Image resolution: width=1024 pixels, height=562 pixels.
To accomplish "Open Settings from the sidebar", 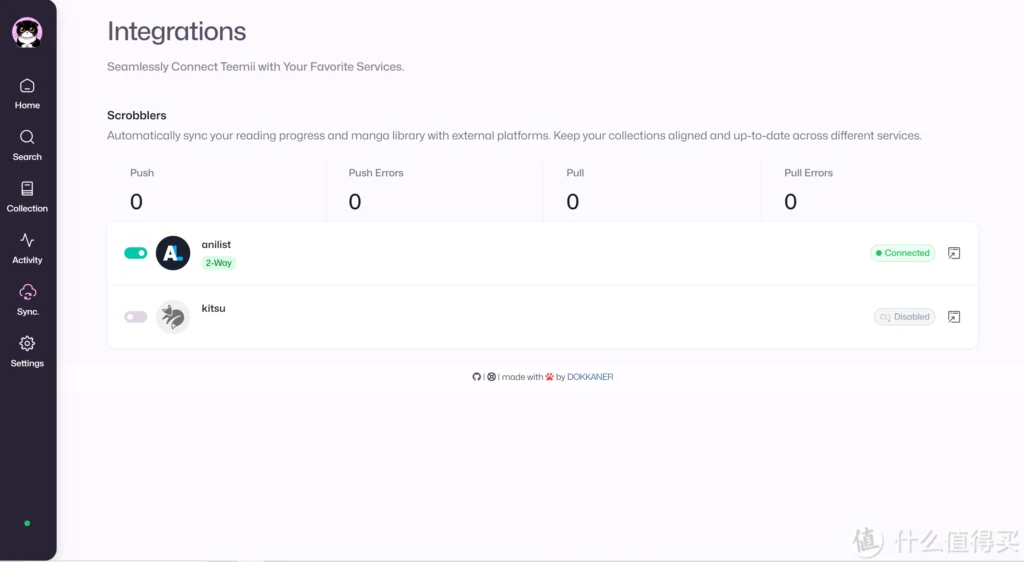I will [27, 351].
